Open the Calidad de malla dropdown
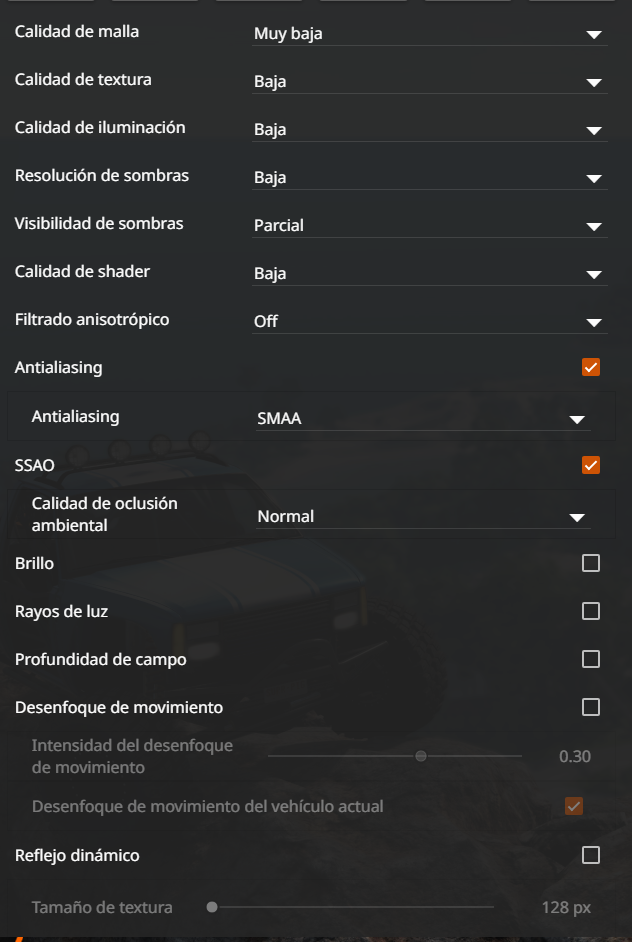632x942 pixels. pyautogui.click(x=430, y=34)
